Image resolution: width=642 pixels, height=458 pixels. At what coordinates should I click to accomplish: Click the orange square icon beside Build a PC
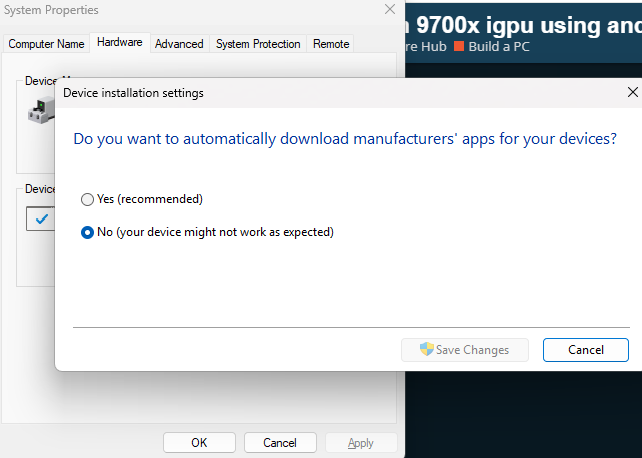(459, 46)
